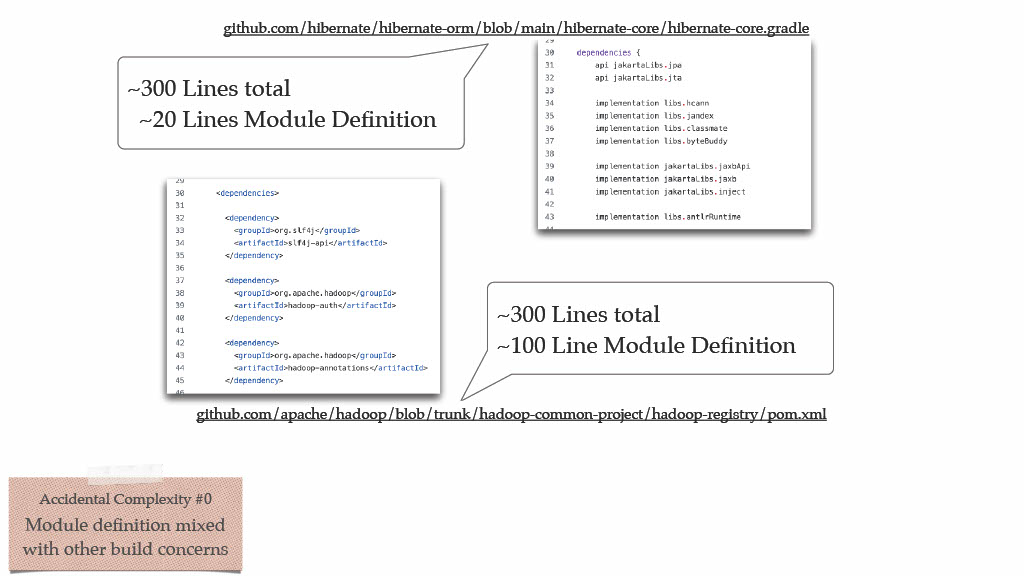Click the '<dependency>' tag on line 32
The image size is (1024, 576).
[252, 218]
